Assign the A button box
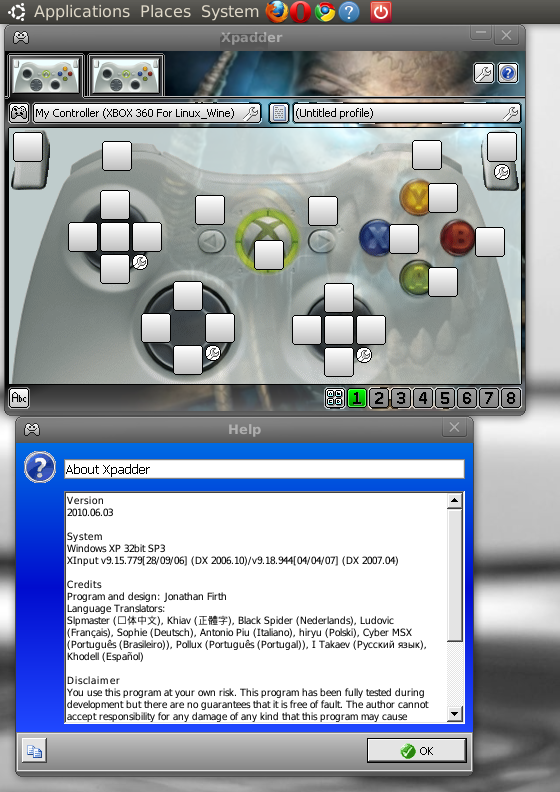The width and height of the screenshot is (560, 792). (x=443, y=281)
